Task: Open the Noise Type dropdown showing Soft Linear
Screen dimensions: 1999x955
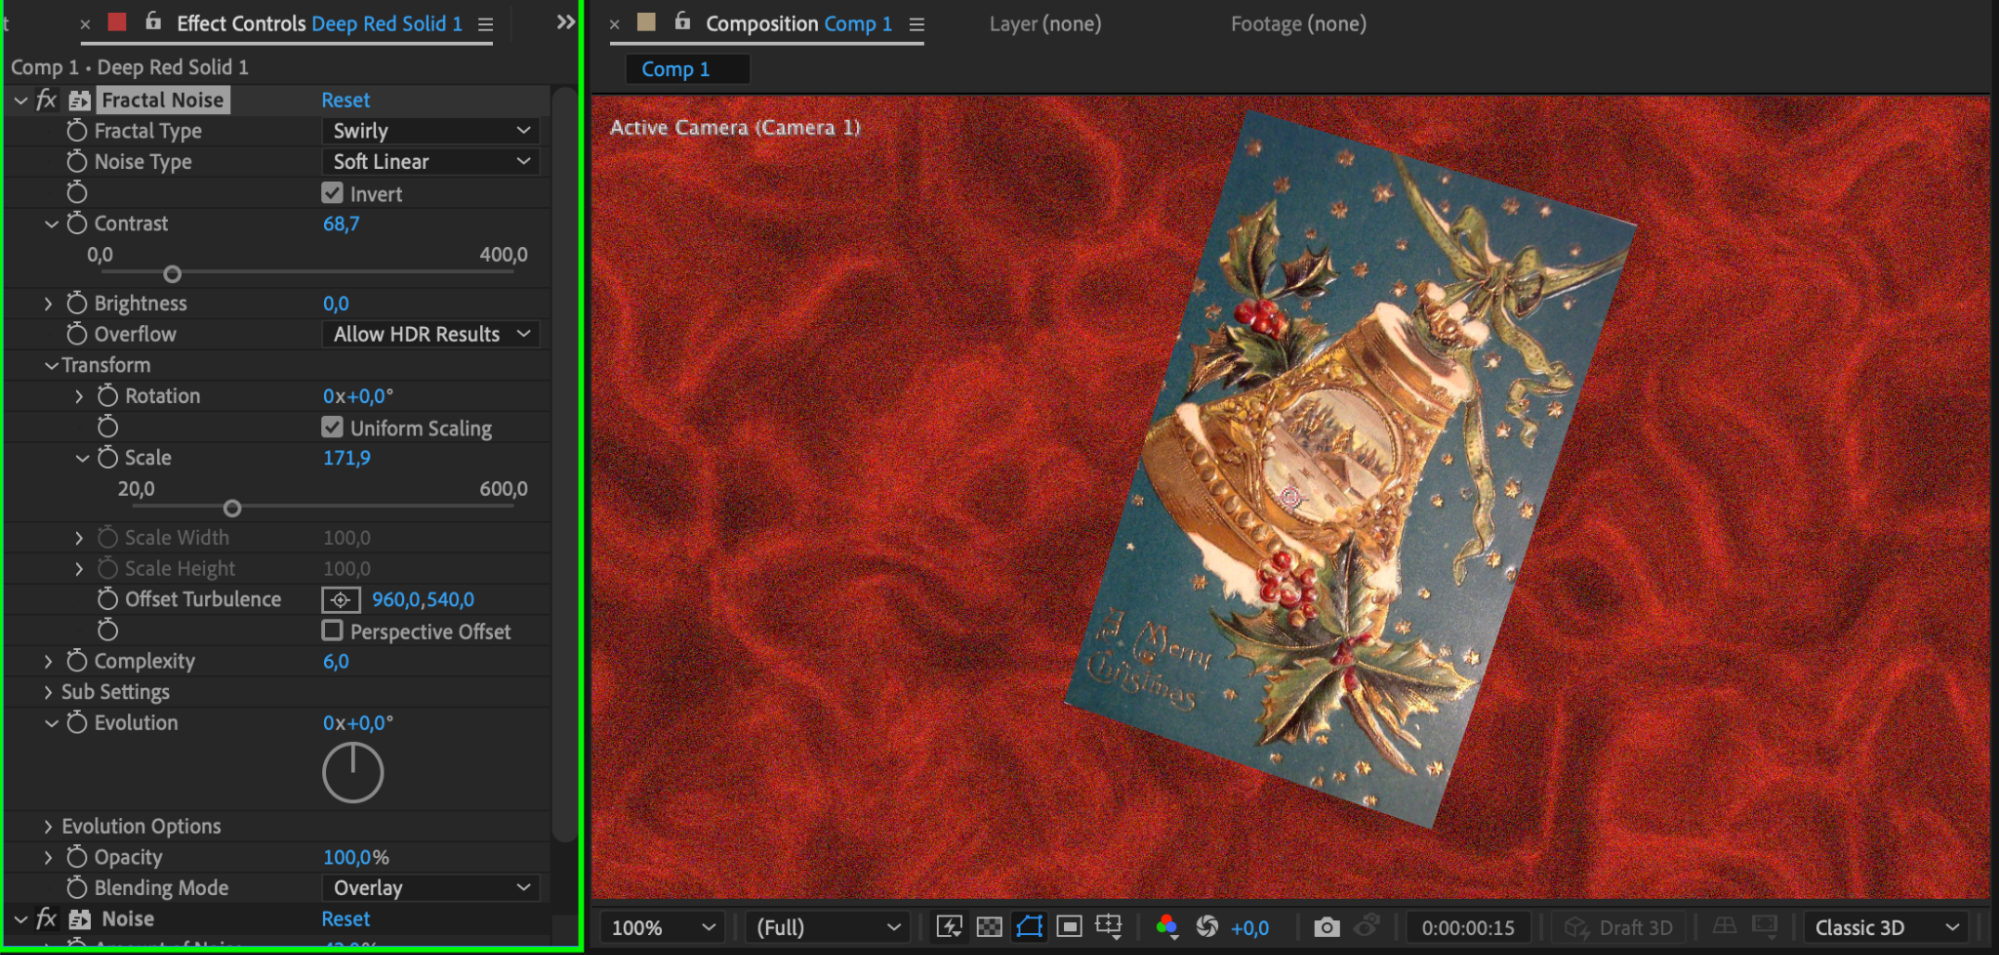Action: 431,162
